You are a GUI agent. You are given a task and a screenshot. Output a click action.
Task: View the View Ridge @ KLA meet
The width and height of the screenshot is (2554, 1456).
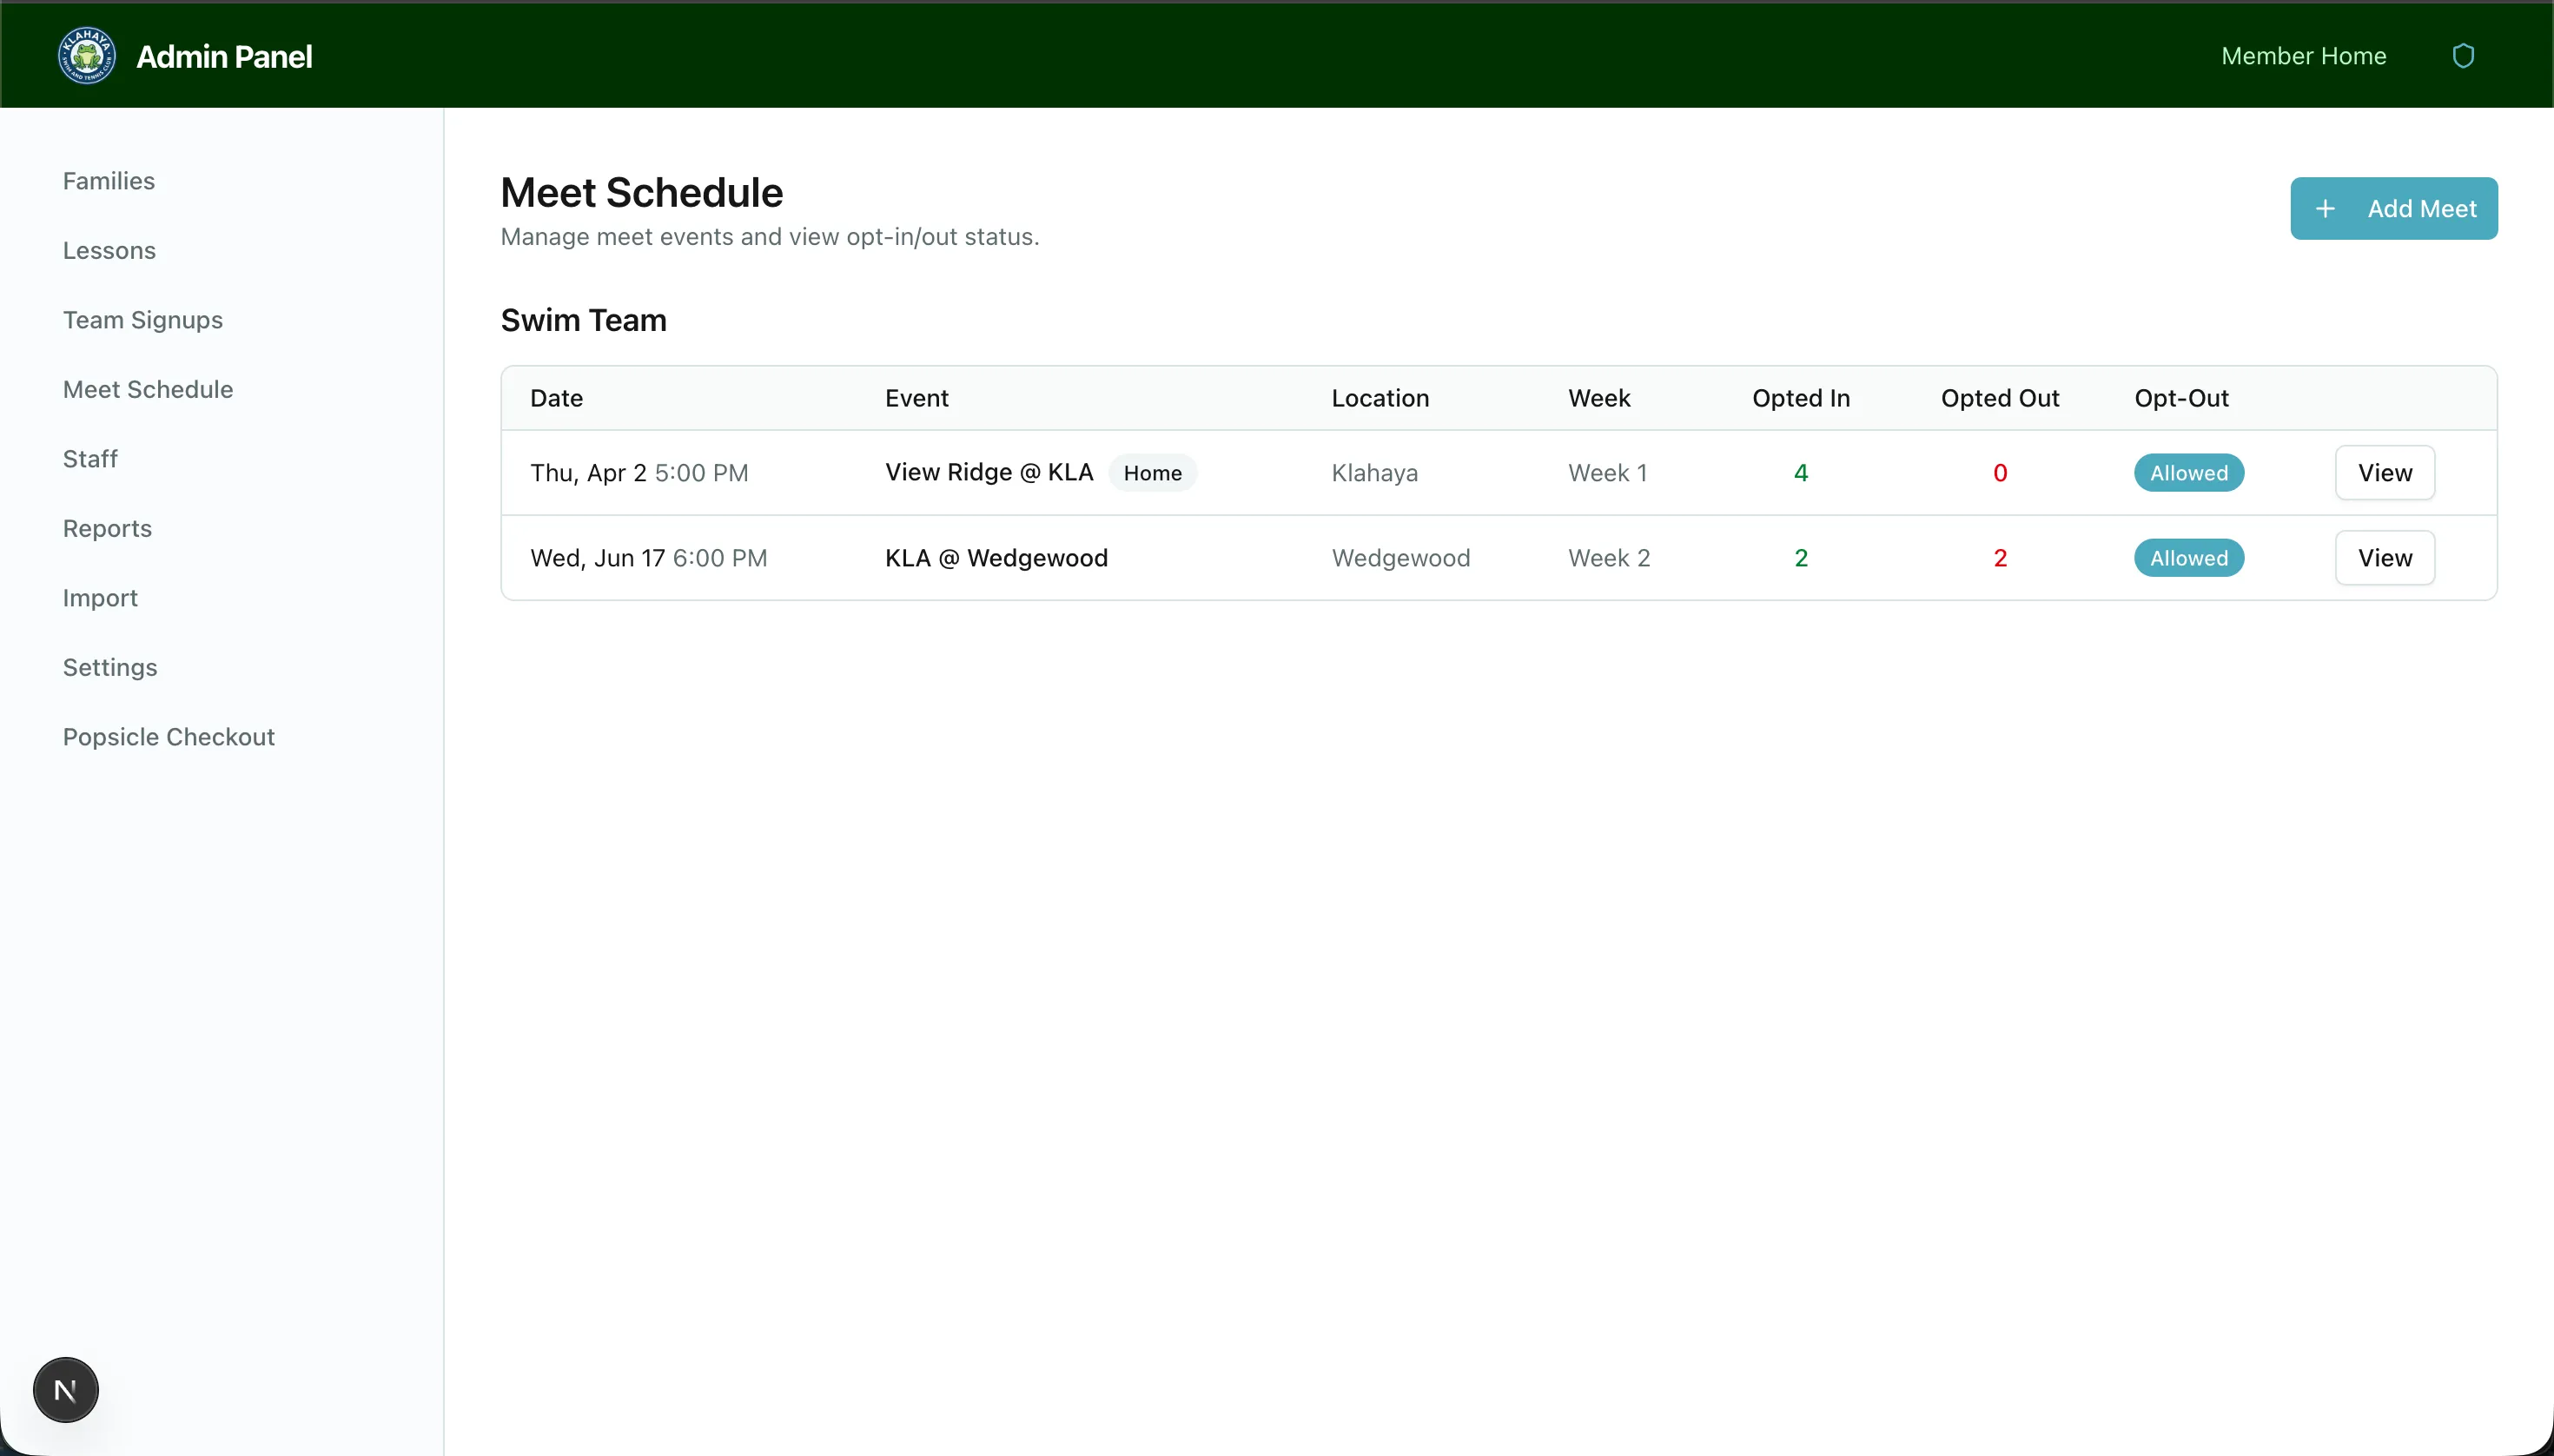(2384, 473)
